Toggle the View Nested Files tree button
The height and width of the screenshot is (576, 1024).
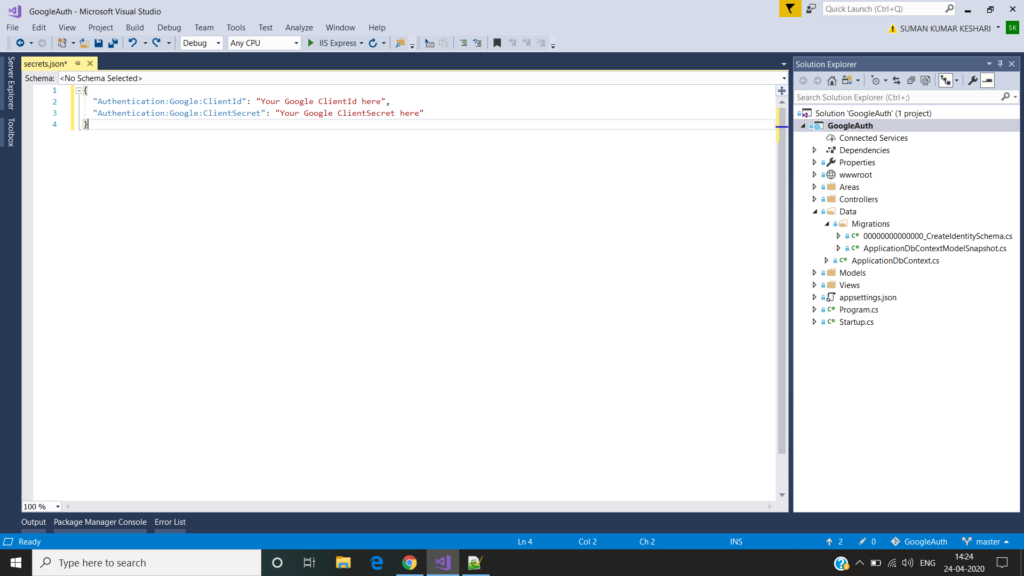tap(946, 80)
